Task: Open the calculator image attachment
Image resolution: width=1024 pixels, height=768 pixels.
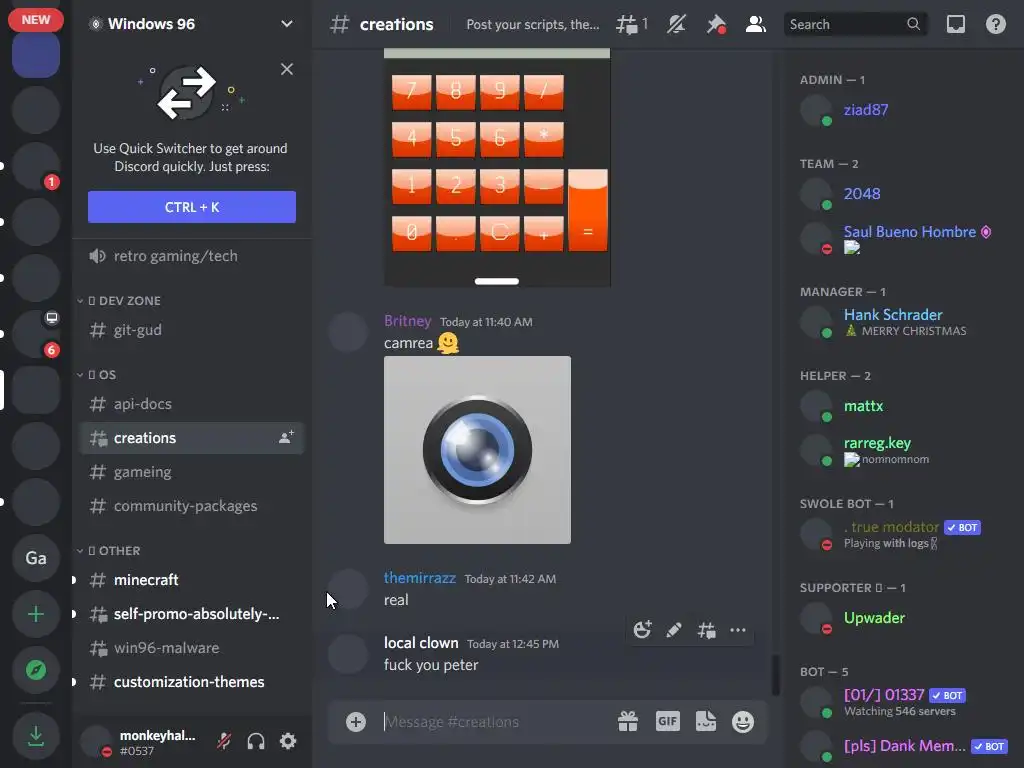Action: (x=497, y=167)
